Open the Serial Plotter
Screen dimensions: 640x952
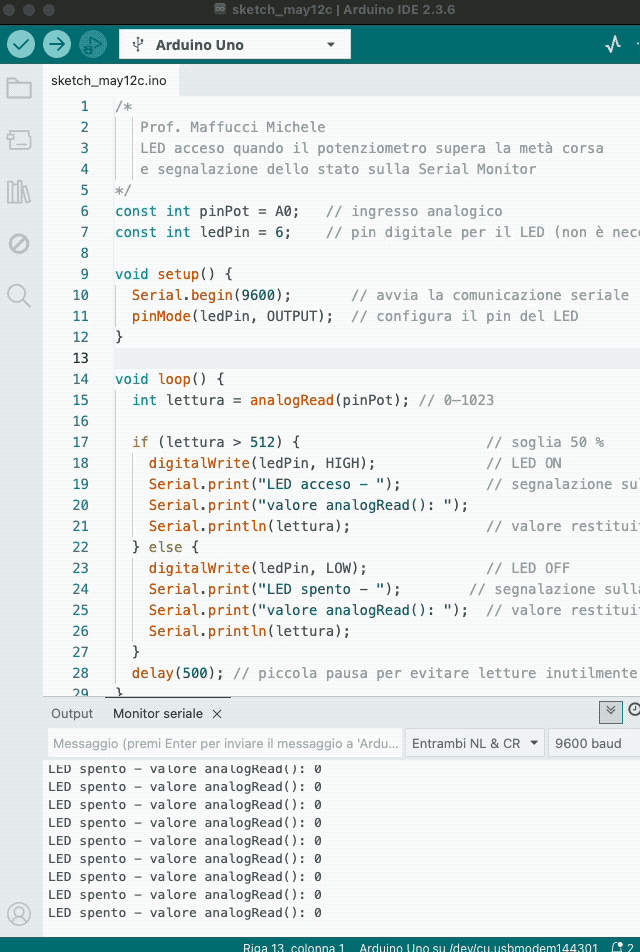(x=613, y=44)
